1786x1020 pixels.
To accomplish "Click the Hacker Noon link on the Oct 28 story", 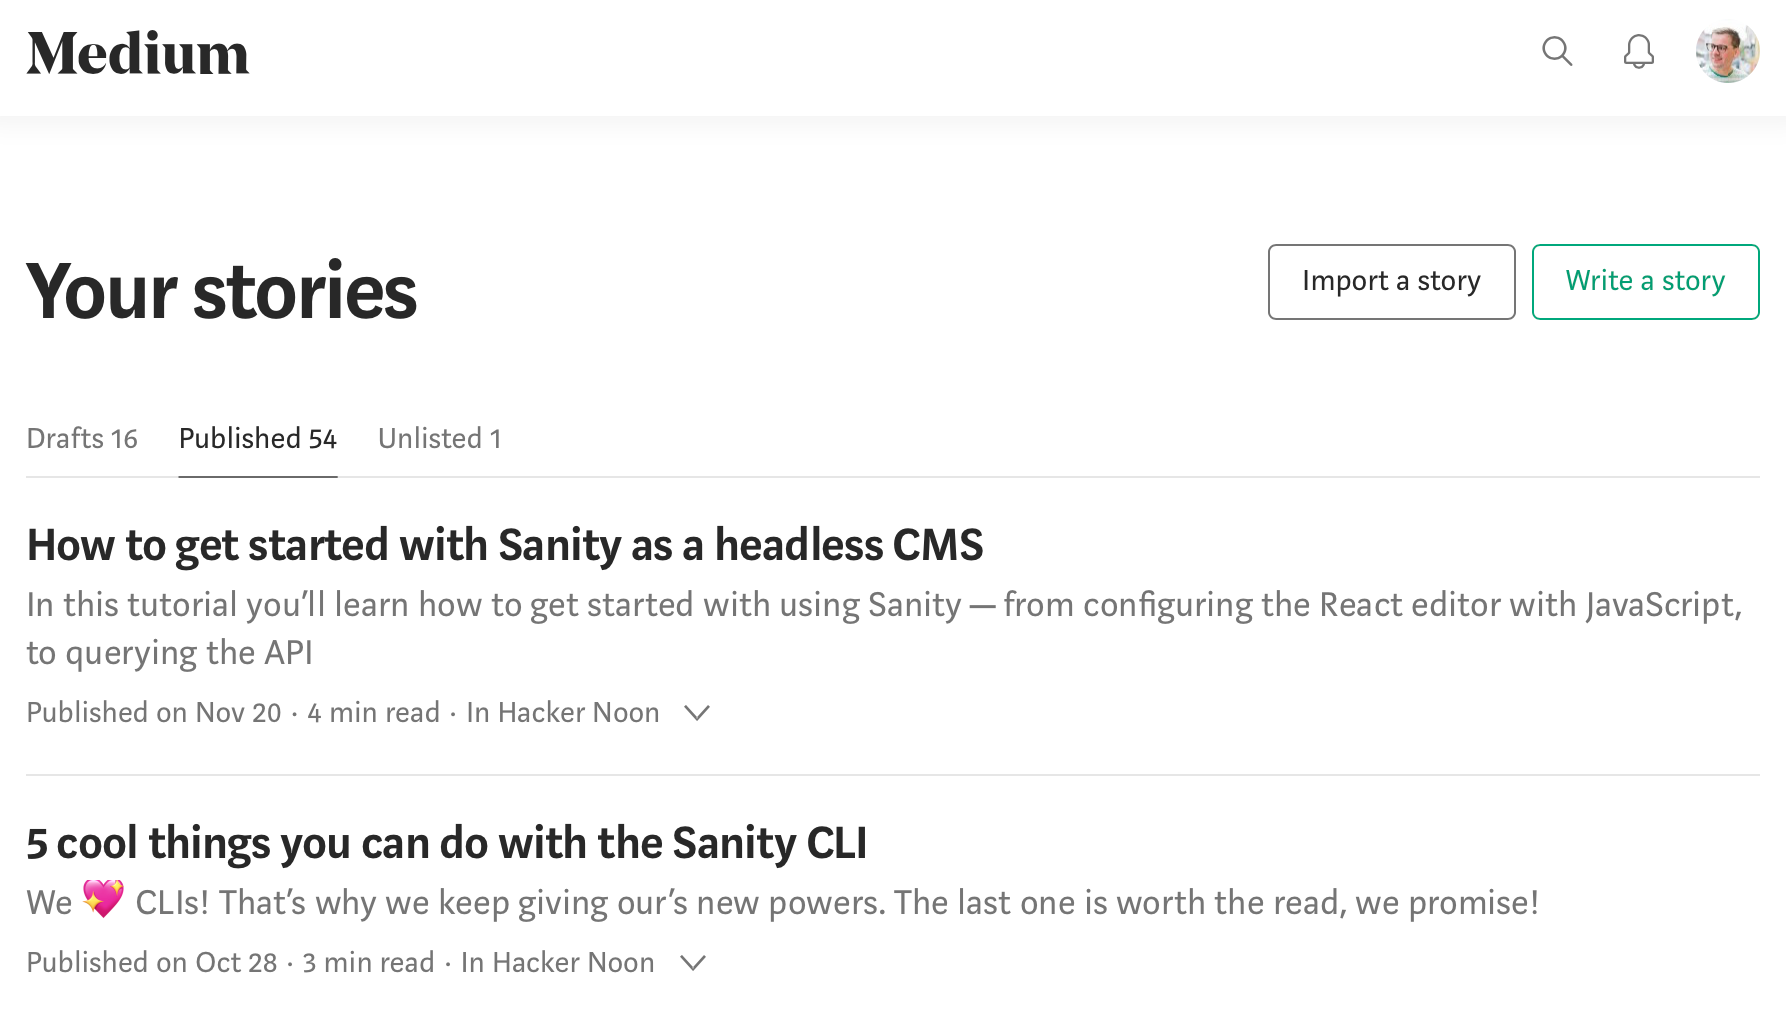I will click(x=557, y=962).
